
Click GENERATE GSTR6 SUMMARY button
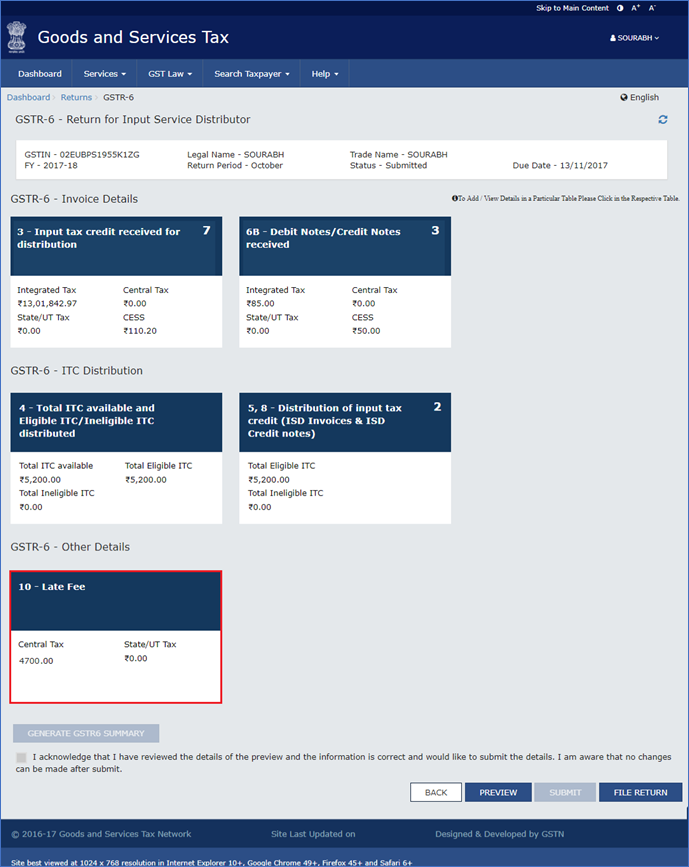coord(86,733)
